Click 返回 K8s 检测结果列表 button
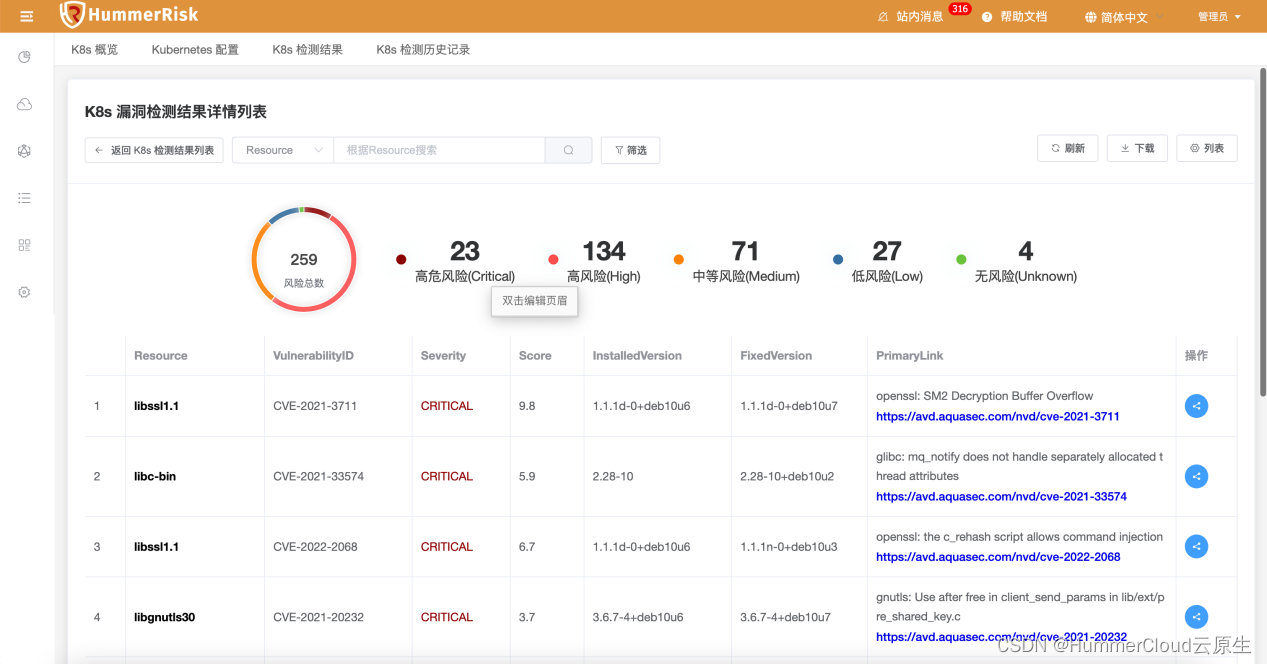The height and width of the screenshot is (664, 1267). click(154, 150)
